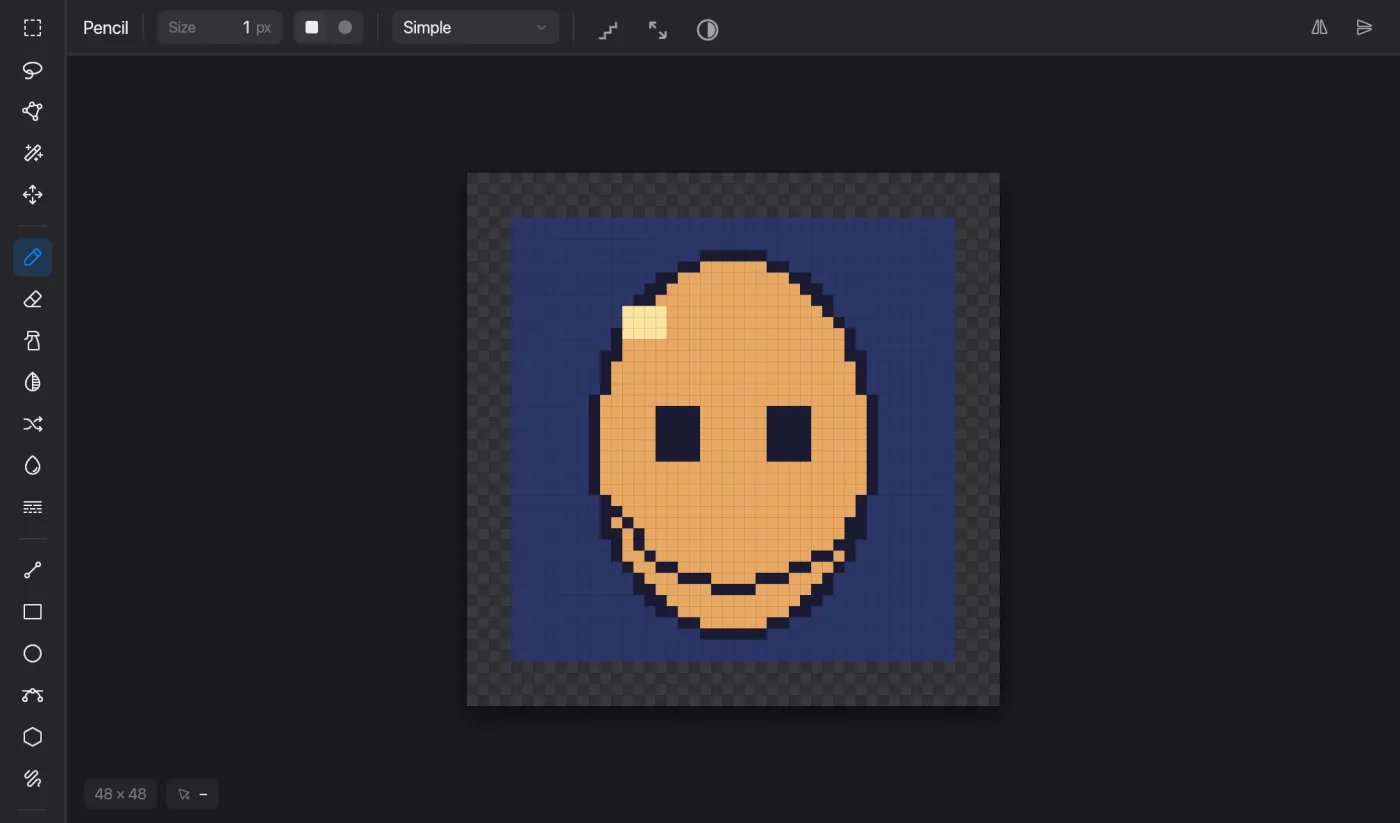
Task: Click the Pencil tool name label
Action: (105, 28)
